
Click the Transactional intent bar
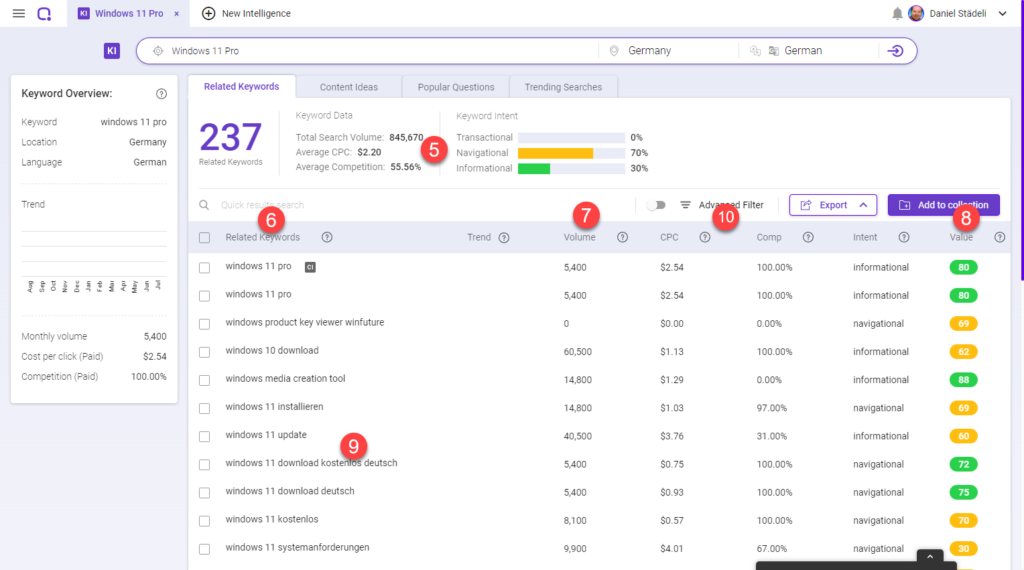(571, 138)
